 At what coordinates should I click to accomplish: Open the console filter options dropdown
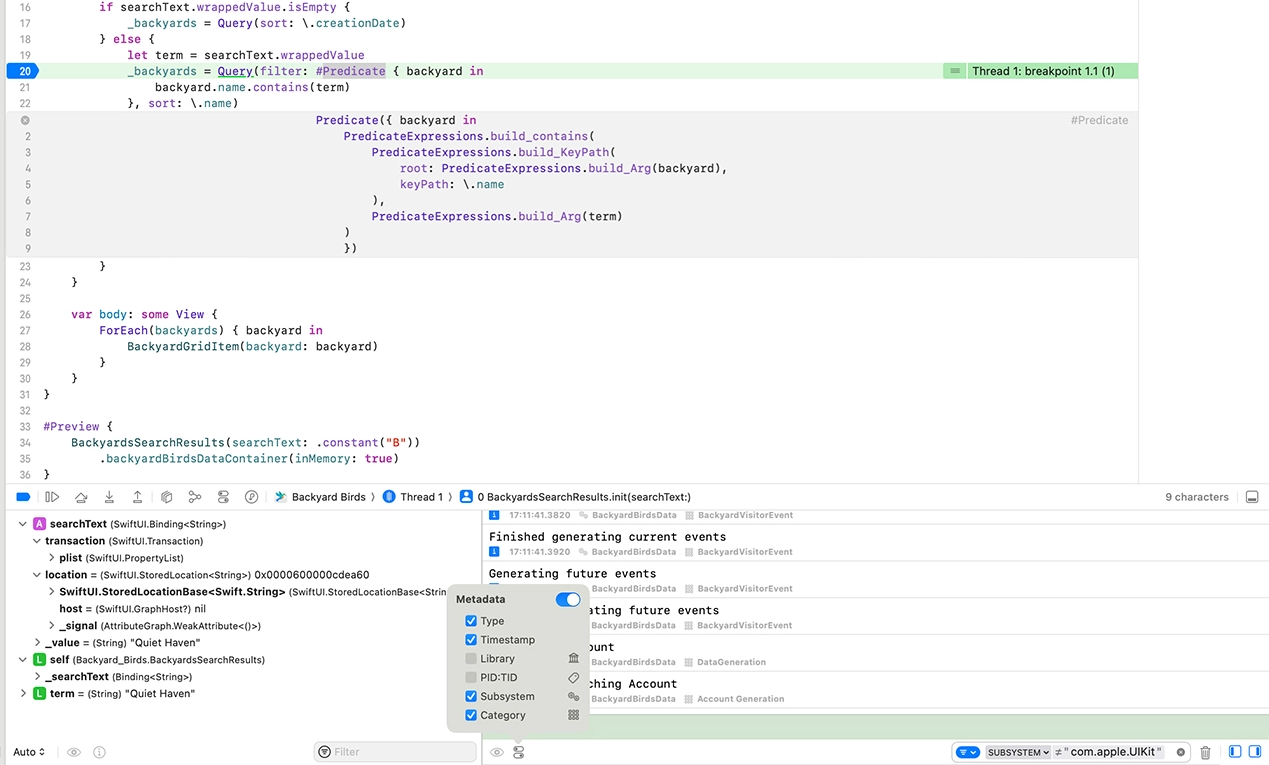967,752
